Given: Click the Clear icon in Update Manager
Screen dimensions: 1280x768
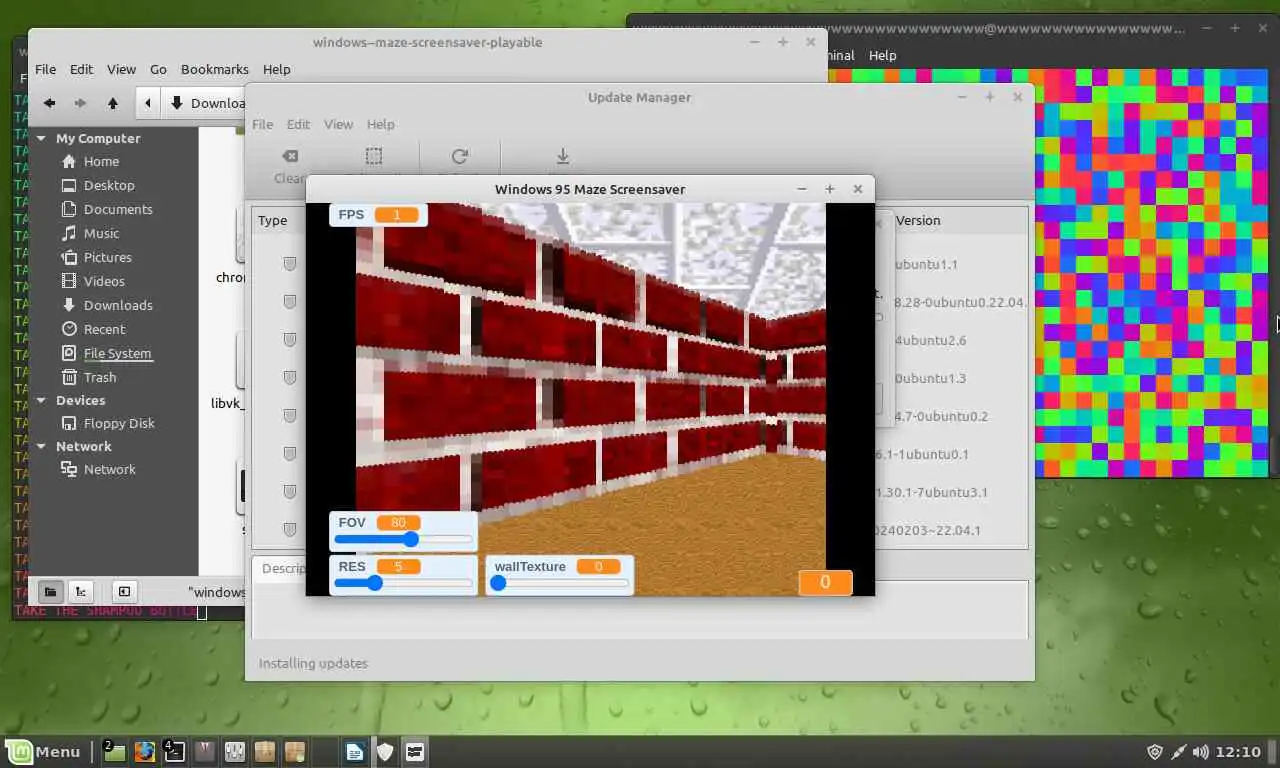Looking at the screenshot, I should [290, 156].
